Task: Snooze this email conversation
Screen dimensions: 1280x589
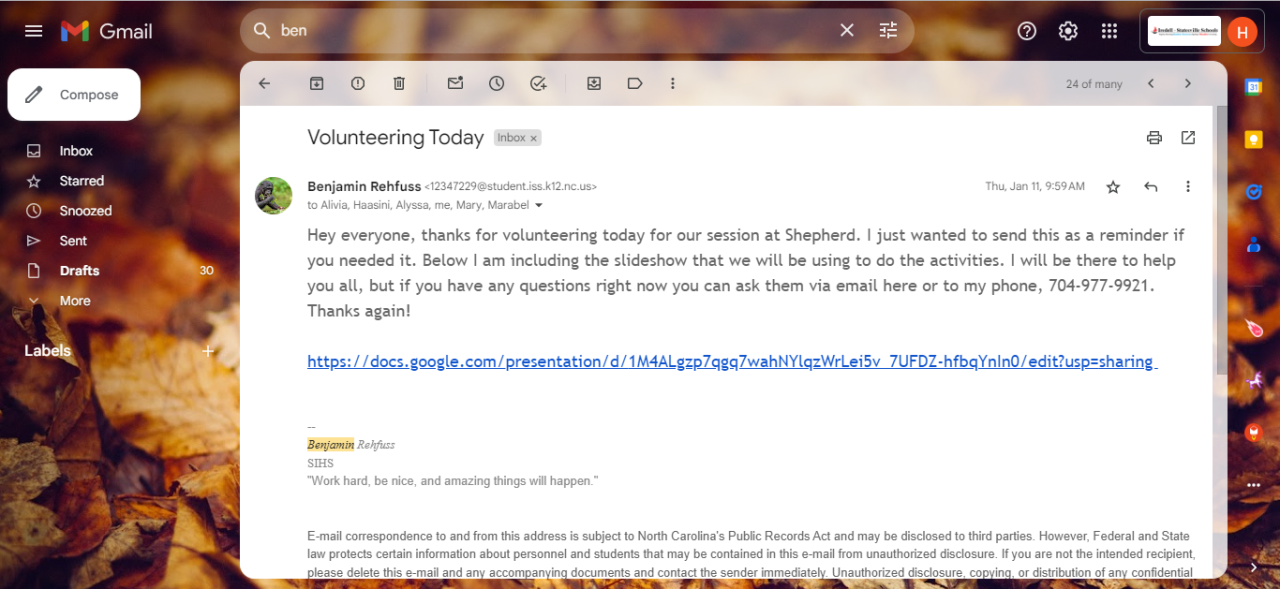Action: (x=497, y=84)
